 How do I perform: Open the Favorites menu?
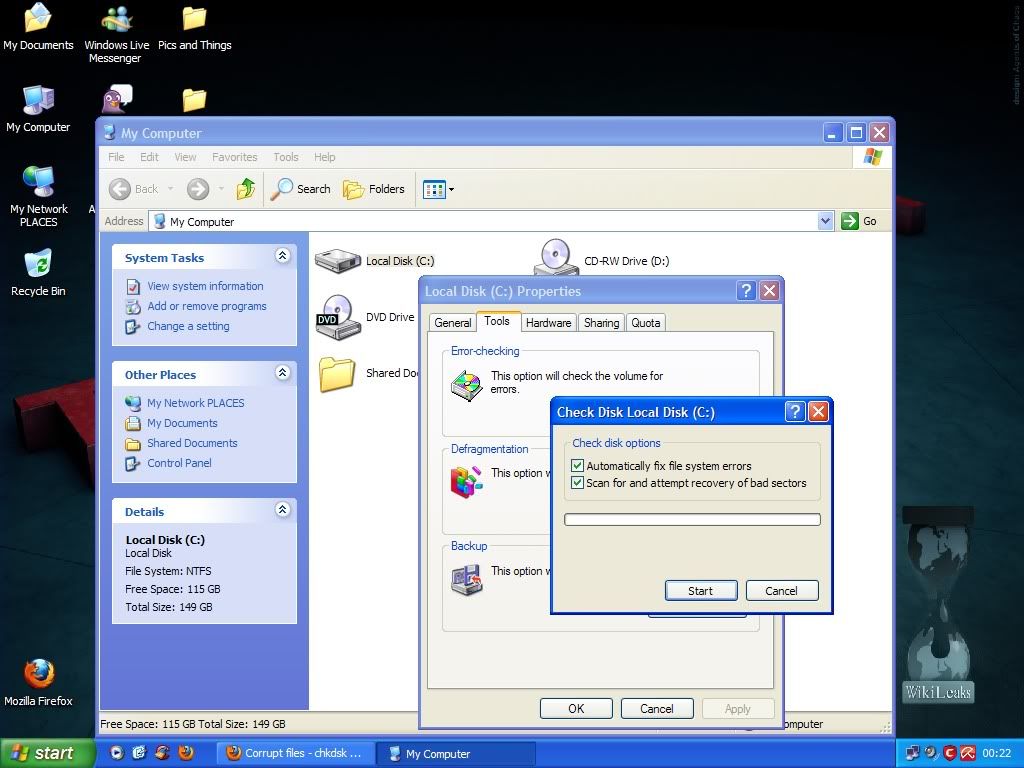pos(234,157)
